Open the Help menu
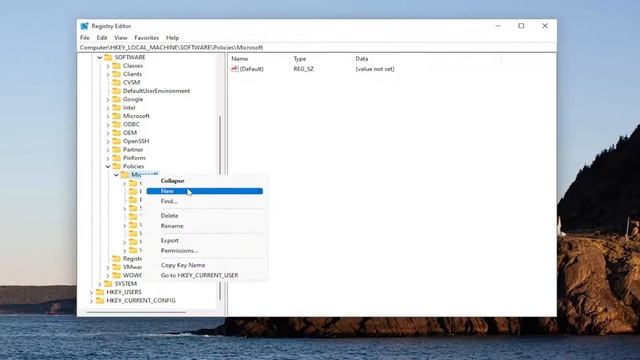 (172, 38)
